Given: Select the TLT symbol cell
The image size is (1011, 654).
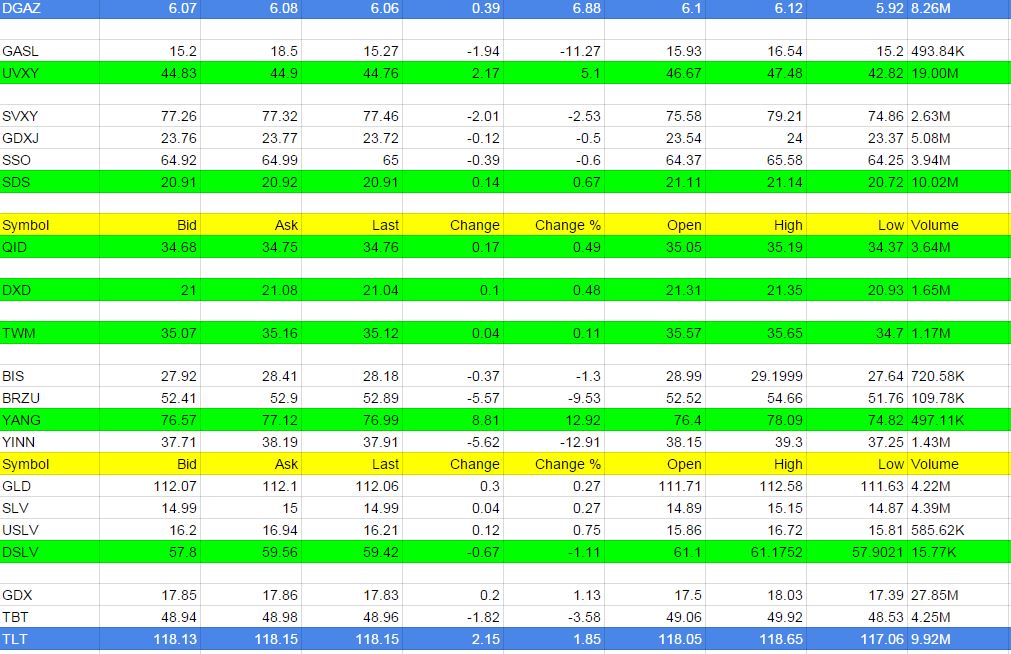Looking at the screenshot, I should (x=50, y=639).
